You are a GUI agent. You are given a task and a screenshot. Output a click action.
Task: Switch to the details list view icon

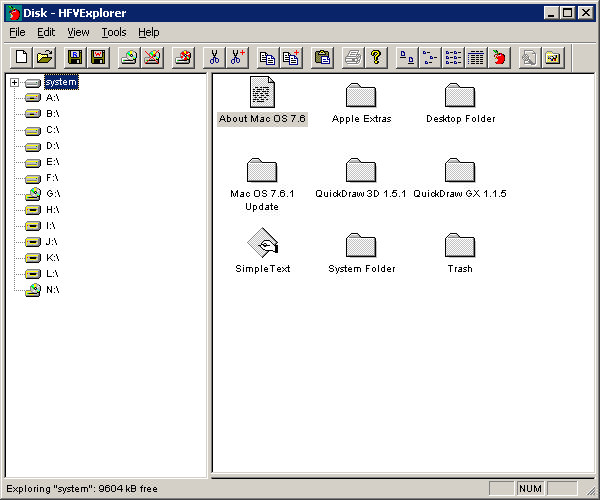point(475,58)
